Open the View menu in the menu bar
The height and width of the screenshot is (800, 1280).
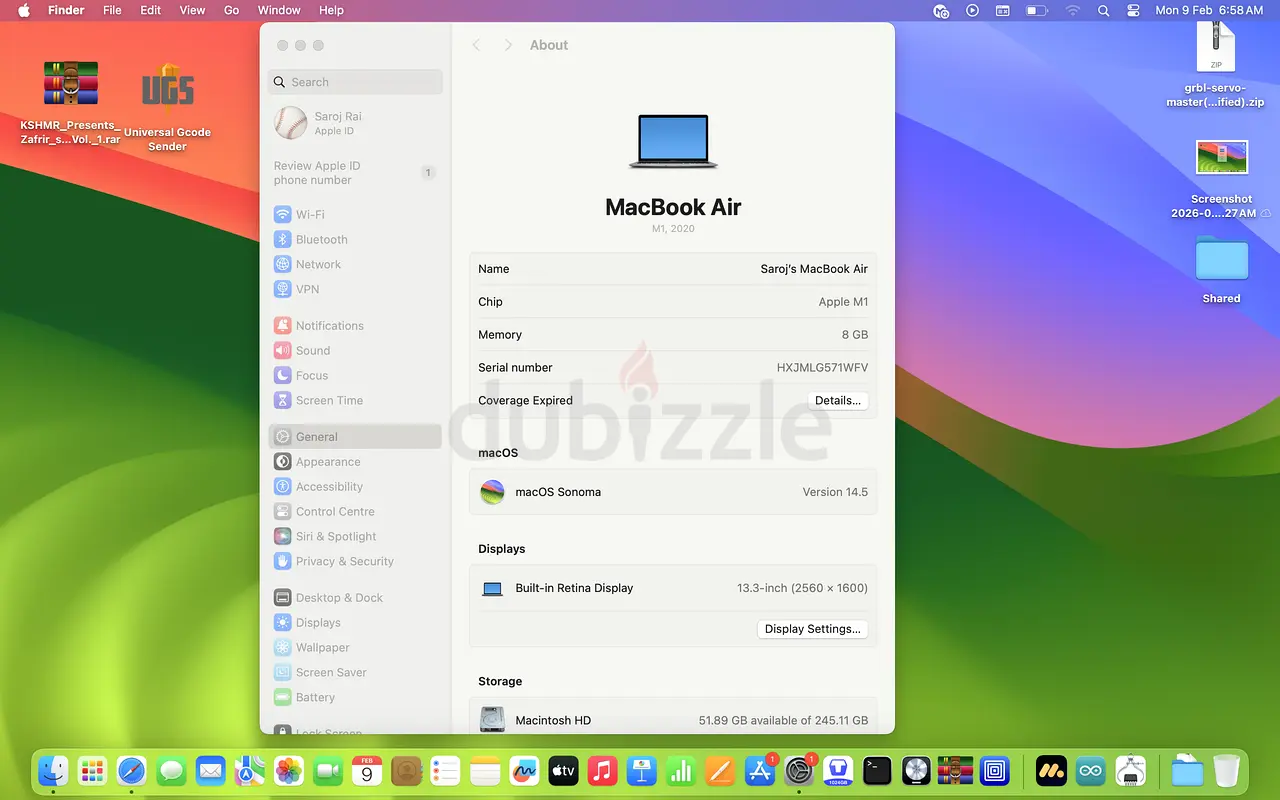click(192, 10)
